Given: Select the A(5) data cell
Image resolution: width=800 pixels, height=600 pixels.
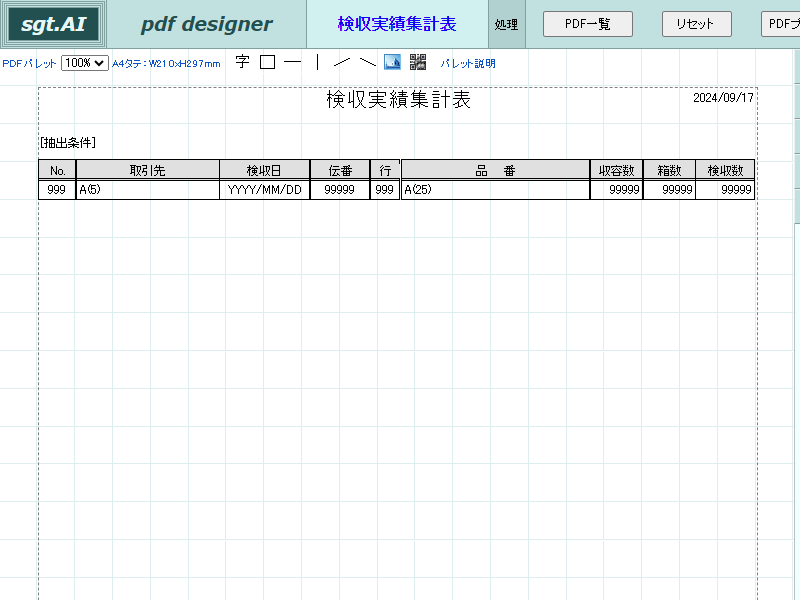Looking at the screenshot, I should pyautogui.click(x=147, y=190).
